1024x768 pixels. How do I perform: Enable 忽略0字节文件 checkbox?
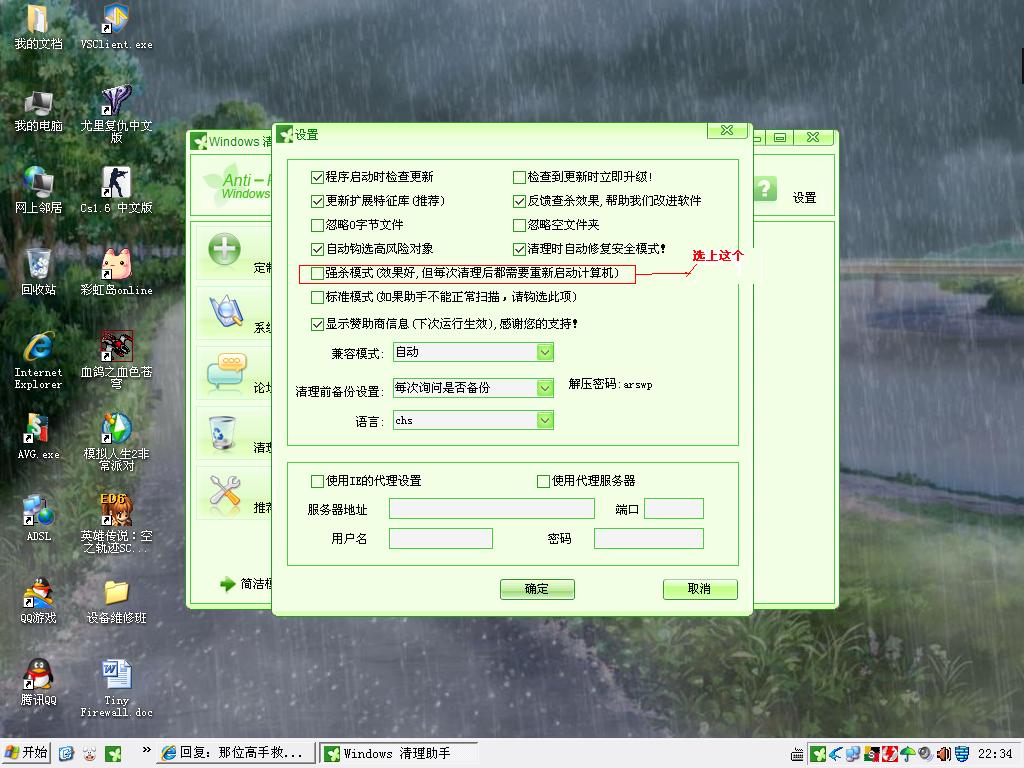click(317, 225)
